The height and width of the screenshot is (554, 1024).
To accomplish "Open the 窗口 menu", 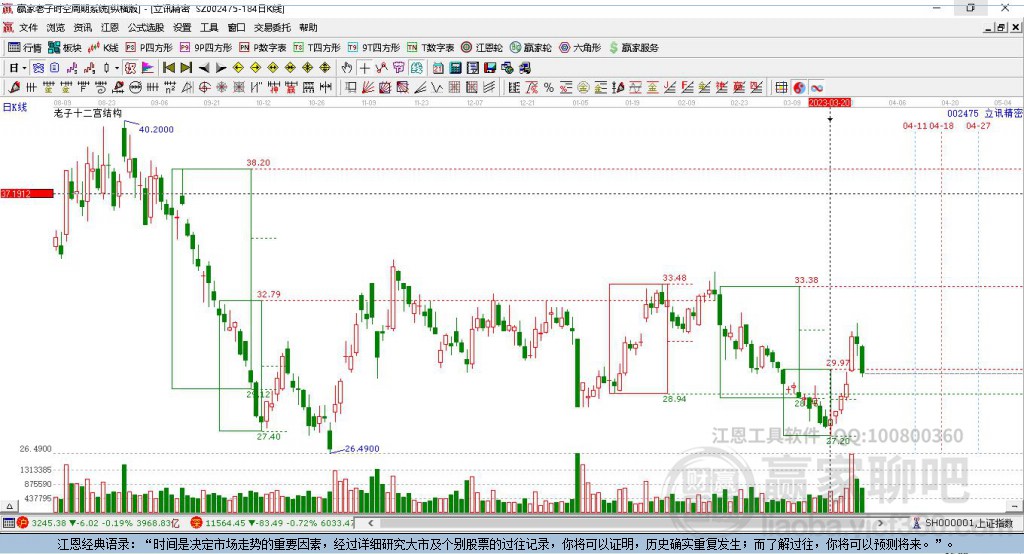I will click(236, 27).
